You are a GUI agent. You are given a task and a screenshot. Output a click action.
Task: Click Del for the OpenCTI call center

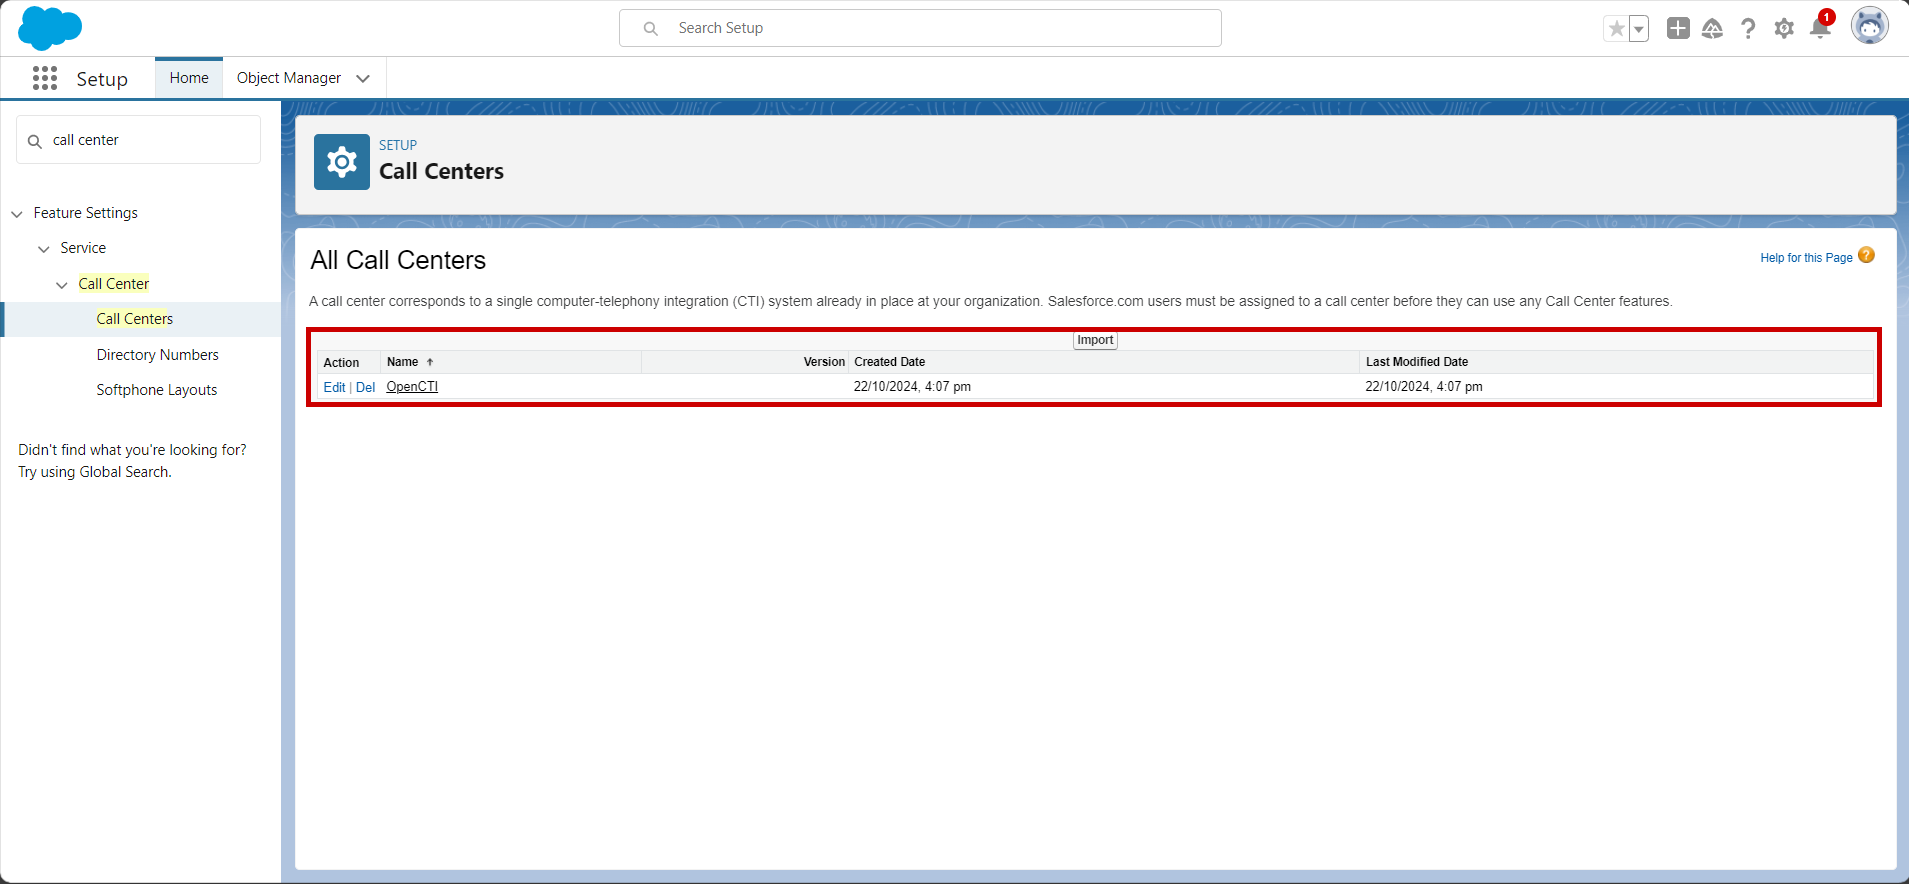click(365, 387)
